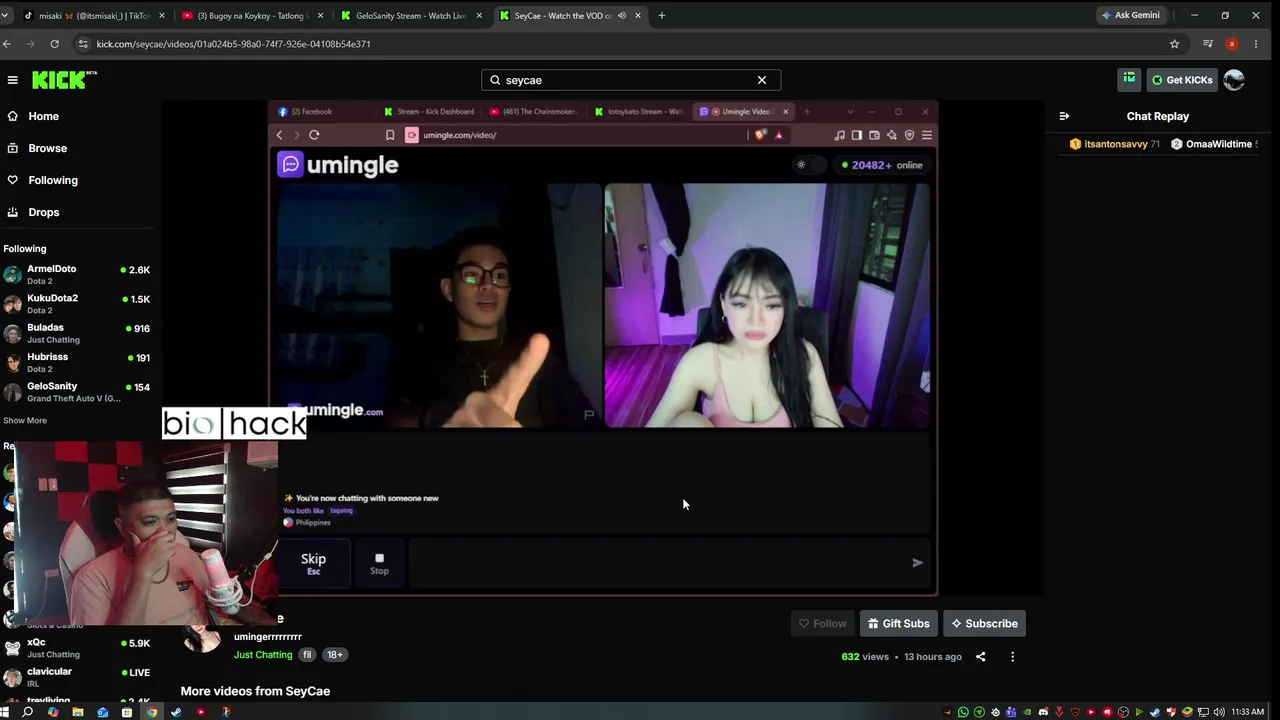
Task: Open the KukuDota2 channel
Action: click(x=77, y=304)
